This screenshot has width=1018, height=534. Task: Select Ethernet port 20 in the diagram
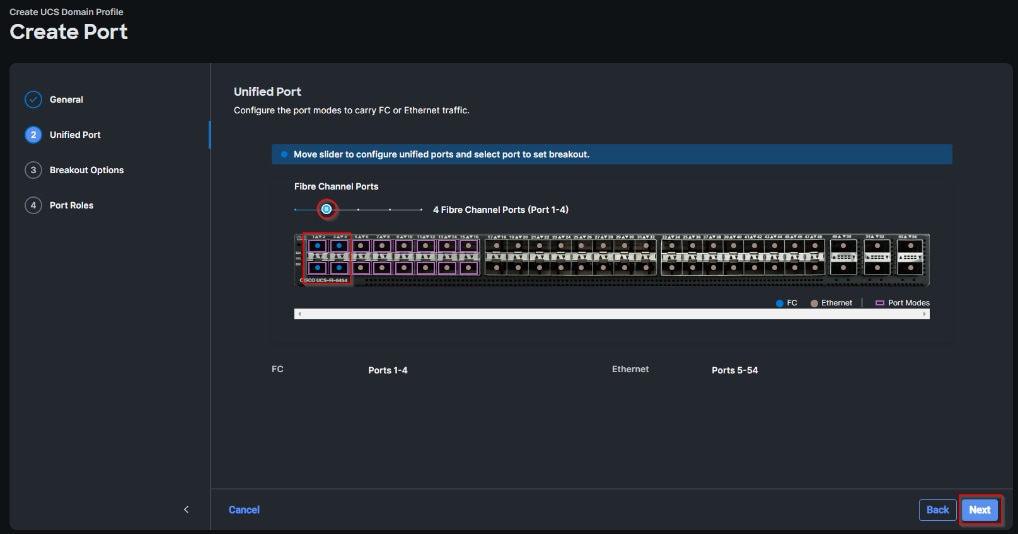518,267
